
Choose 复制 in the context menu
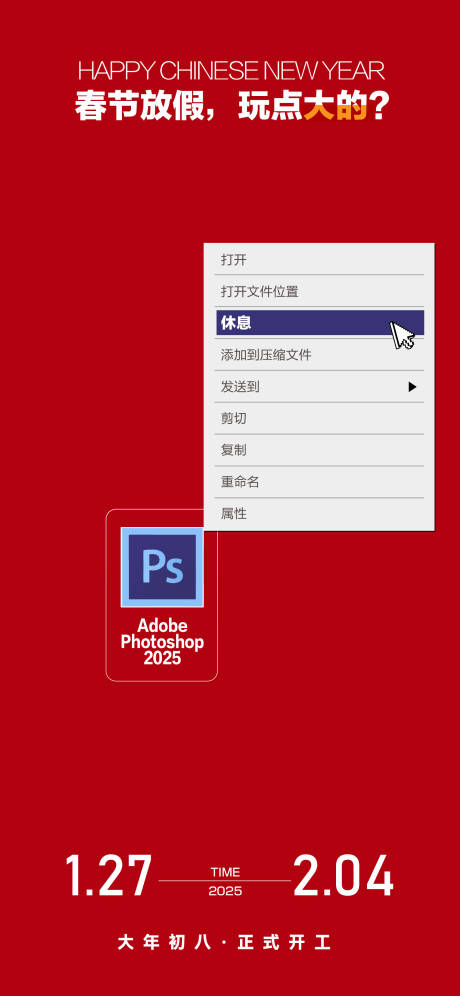(x=320, y=450)
